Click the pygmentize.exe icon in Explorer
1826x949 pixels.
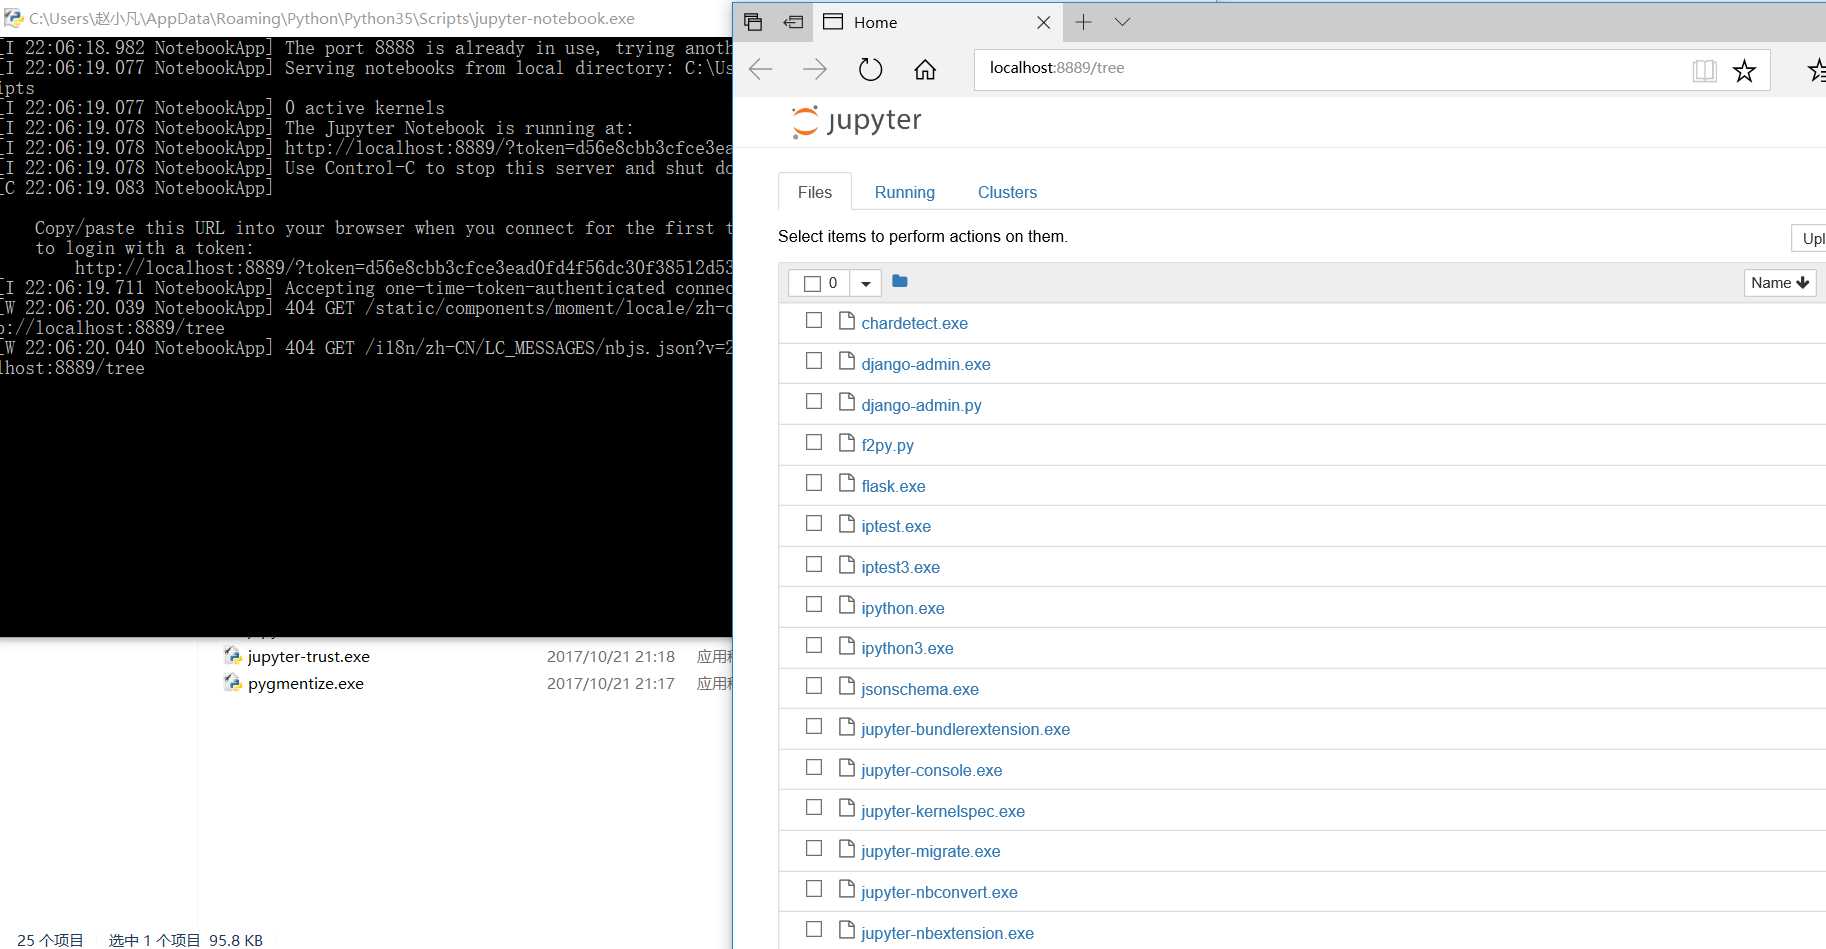232,683
